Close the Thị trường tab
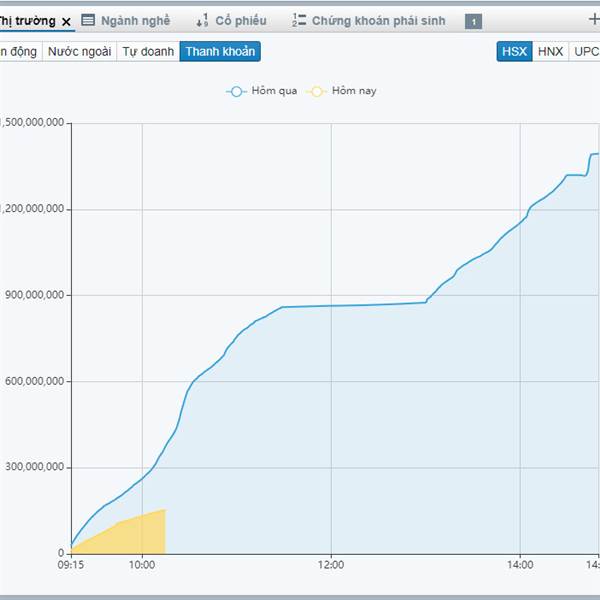This screenshot has height=600, width=600. (66, 21)
